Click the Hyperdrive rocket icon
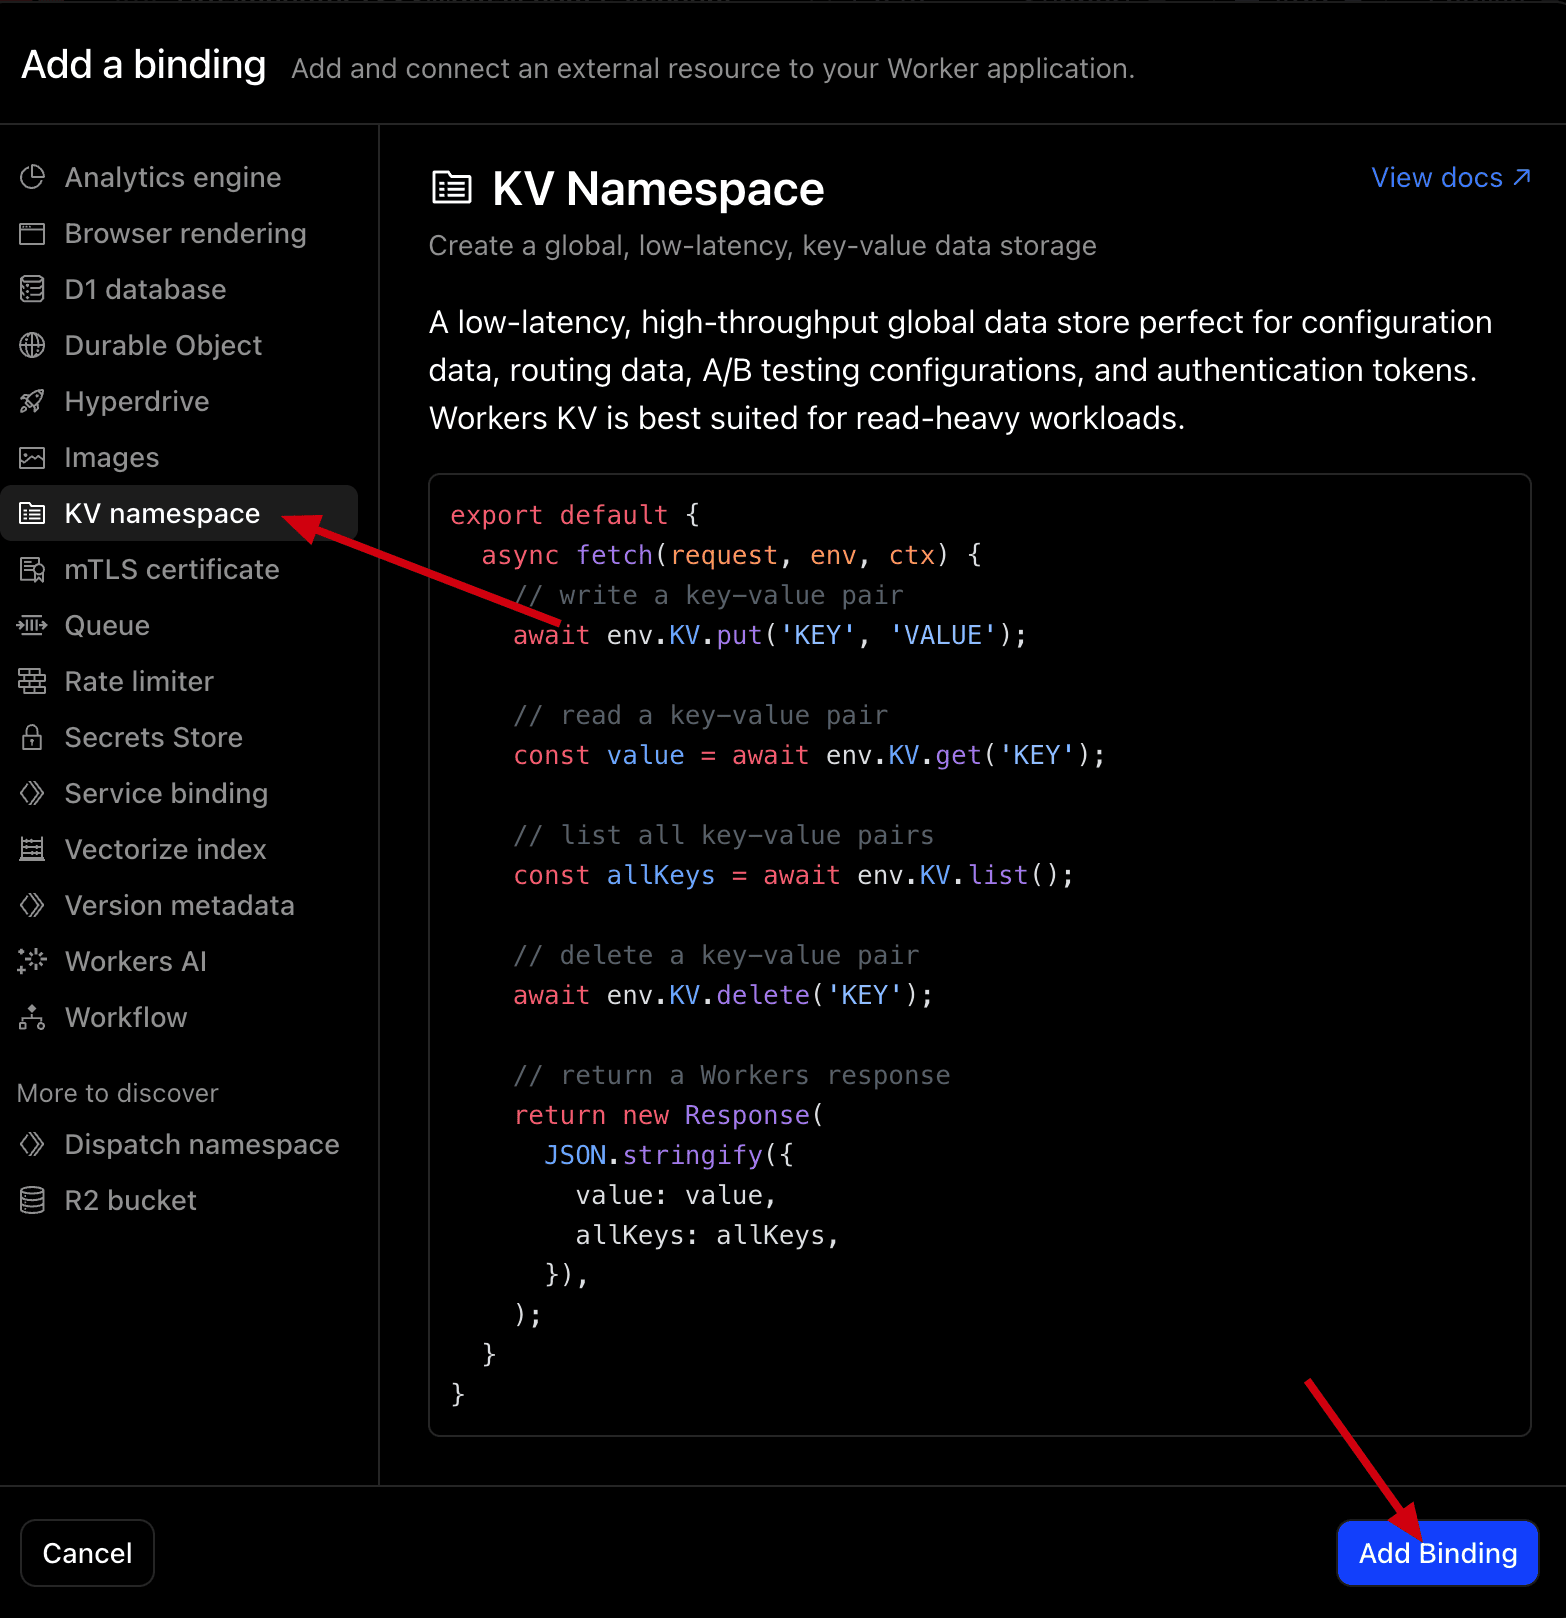The height and width of the screenshot is (1618, 1566). pos(32,402)
